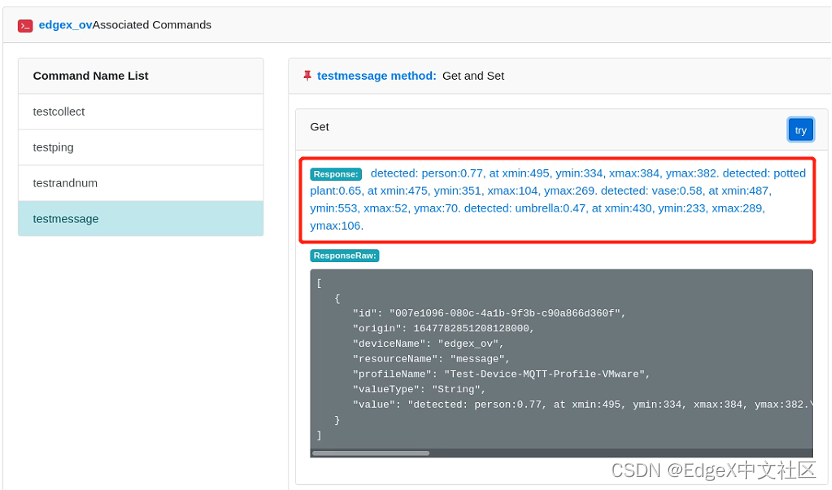Click the red terminal icon beside edgex_ov
Screen dimensions: 832x490
point(25,25)
